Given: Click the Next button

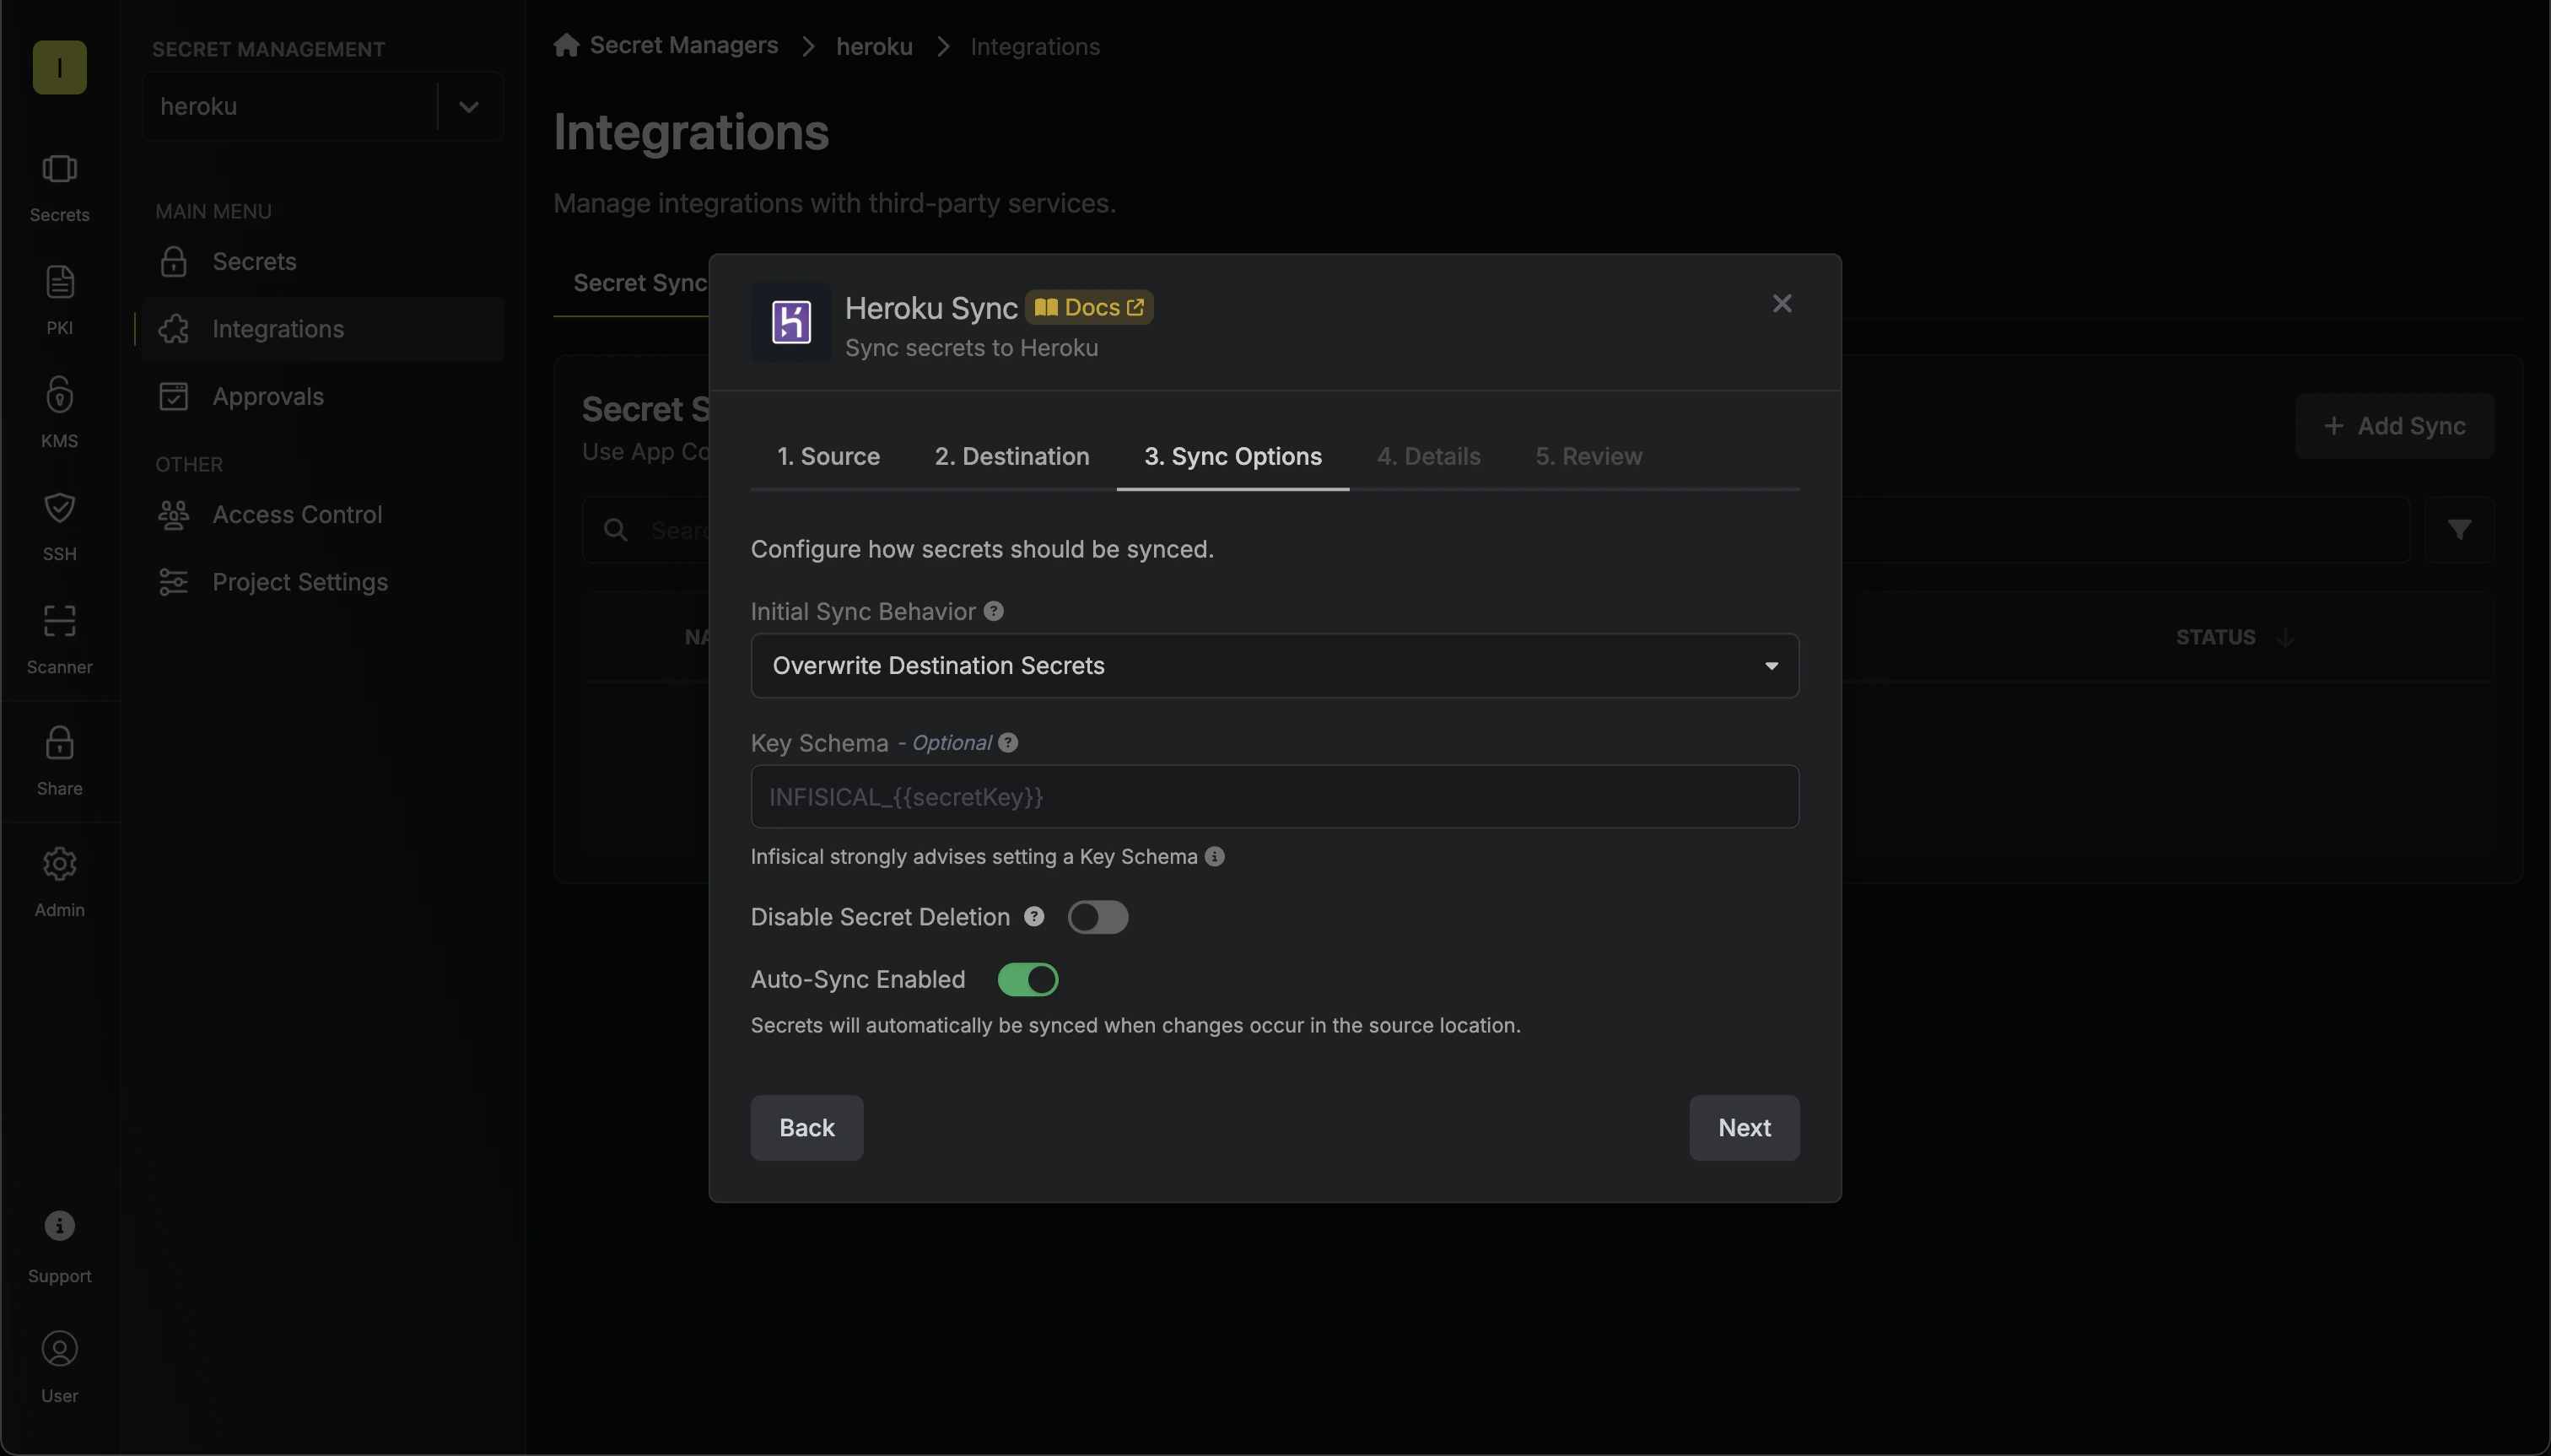Looking at the screenshot, I should pyautogui.click(x=1744, y=1128).
